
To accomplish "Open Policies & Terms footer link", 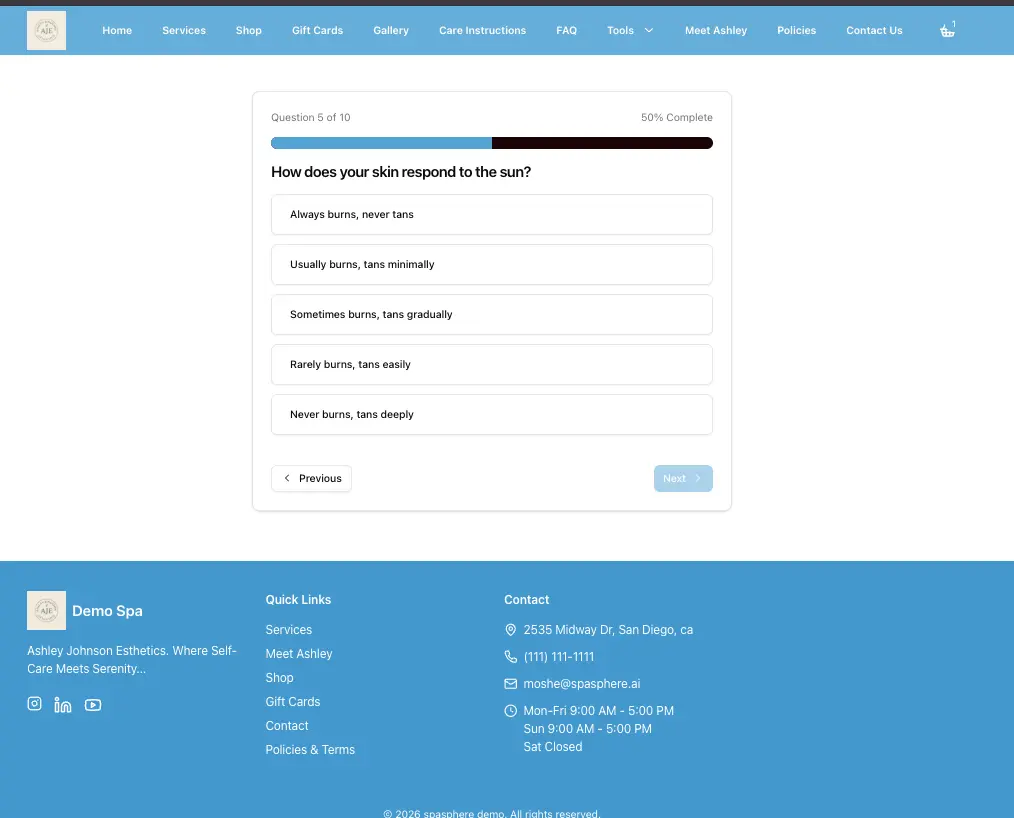I will 310,750.
